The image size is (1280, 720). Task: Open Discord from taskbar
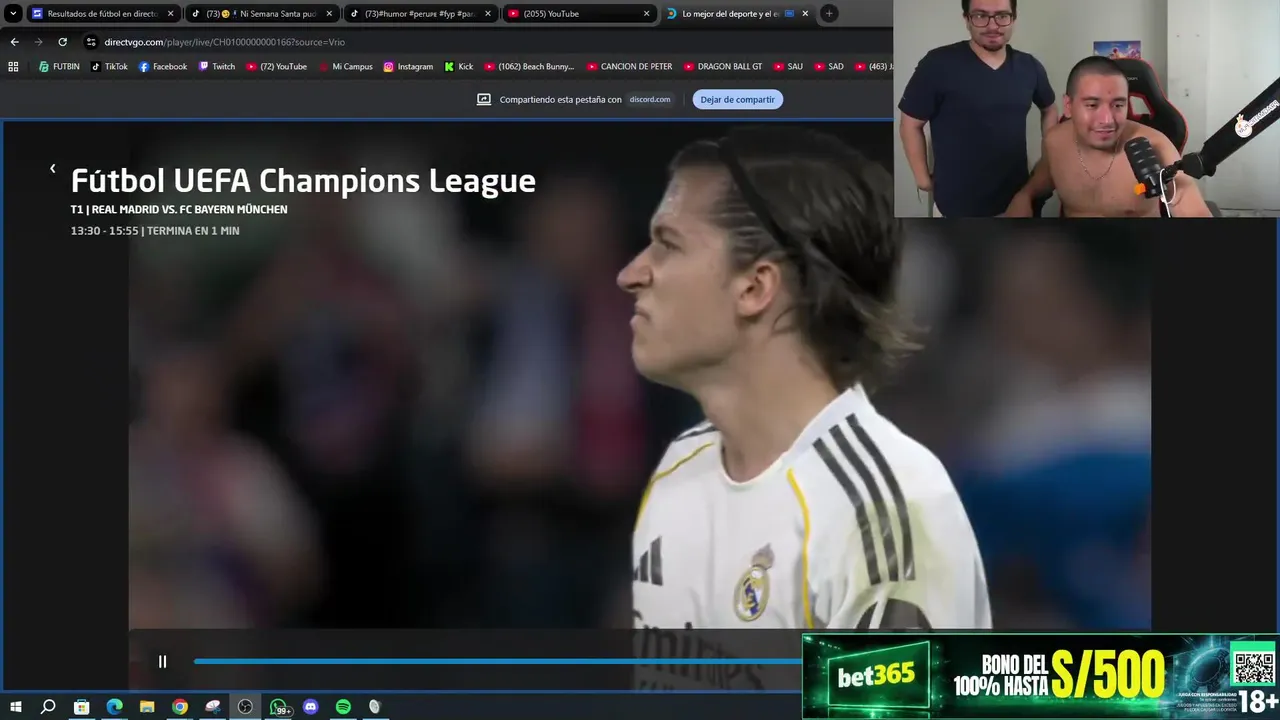coord(310,707)
